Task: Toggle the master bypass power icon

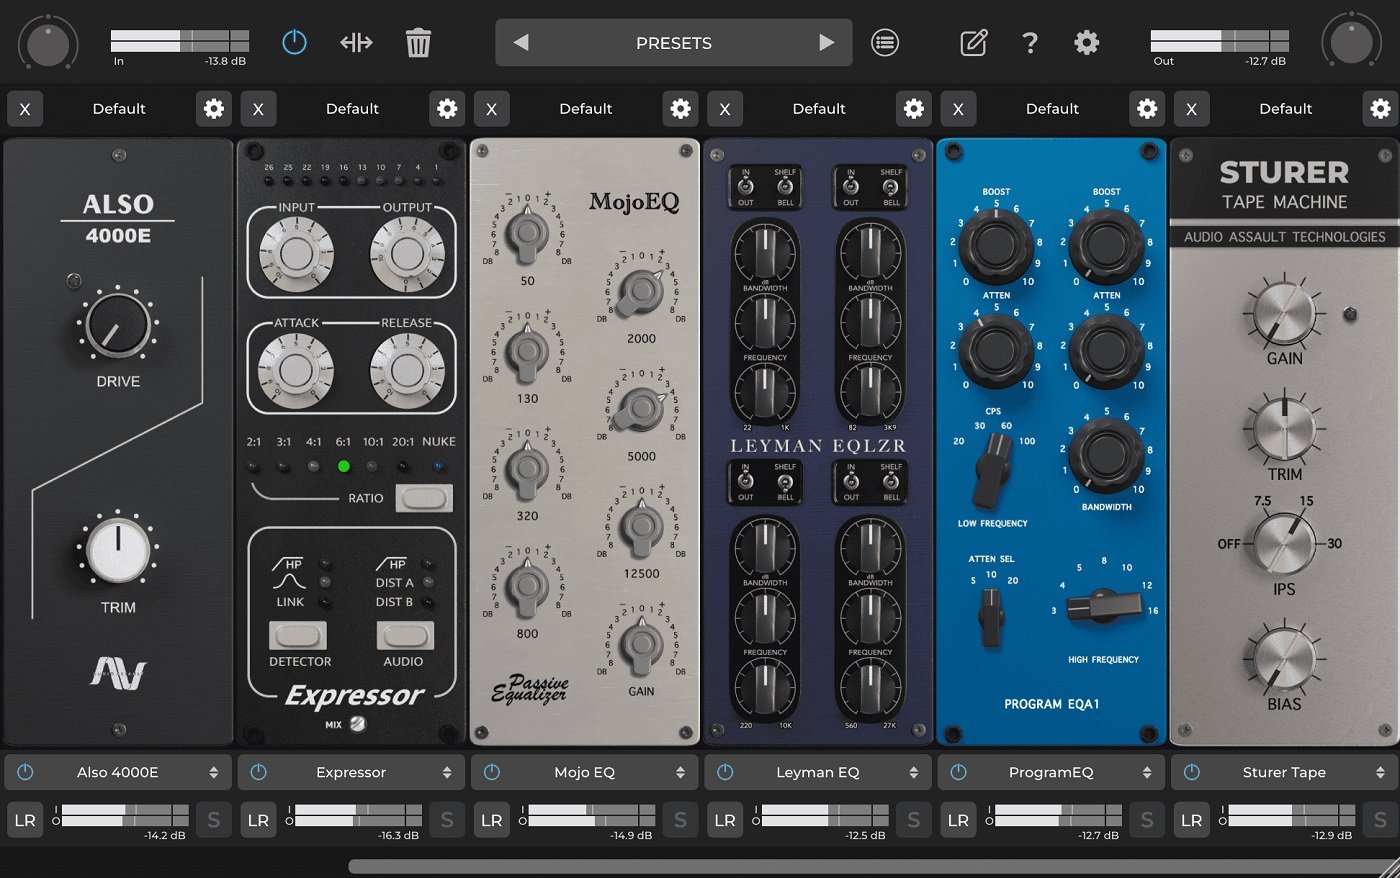Action: click(x=294, y=42)
